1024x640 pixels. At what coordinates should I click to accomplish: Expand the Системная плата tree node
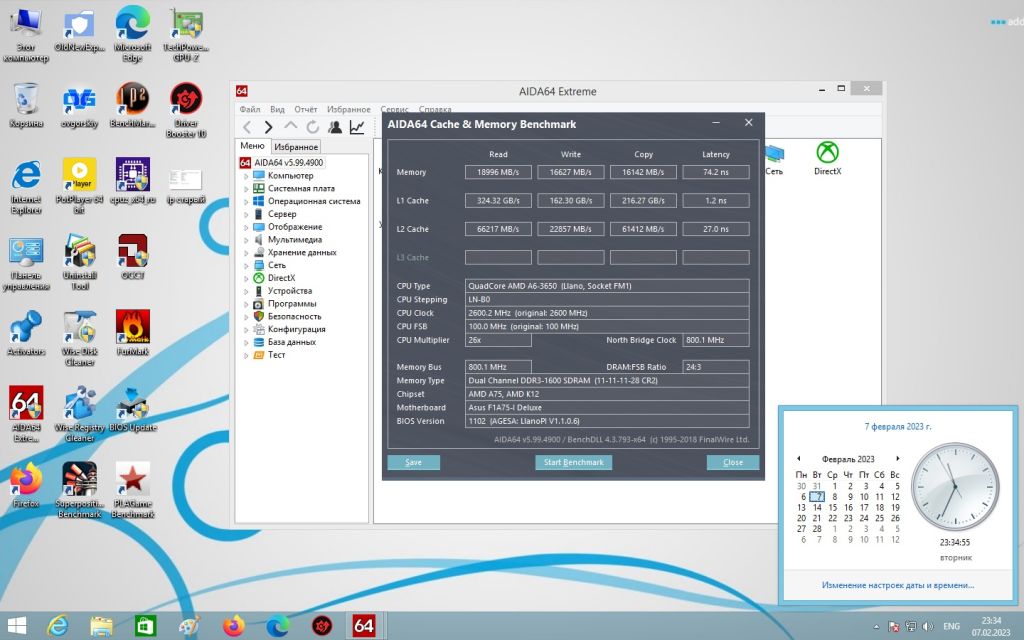246,189
